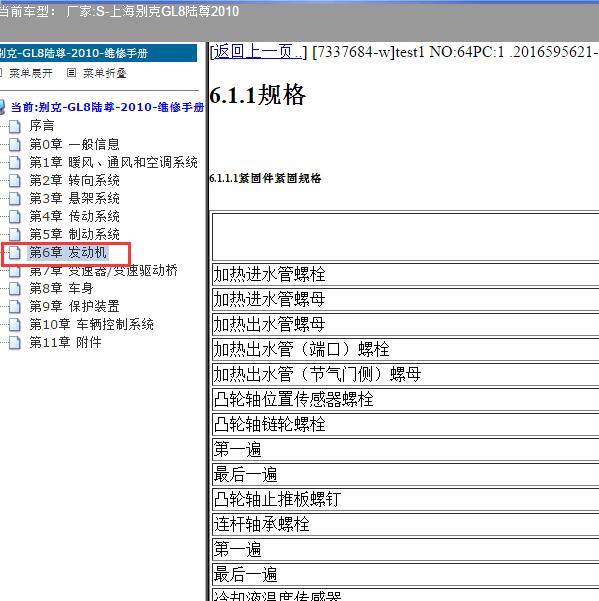
Task: Open 第1章 暖风、通风和空调系统 chapter
Action: coord(113,162)
